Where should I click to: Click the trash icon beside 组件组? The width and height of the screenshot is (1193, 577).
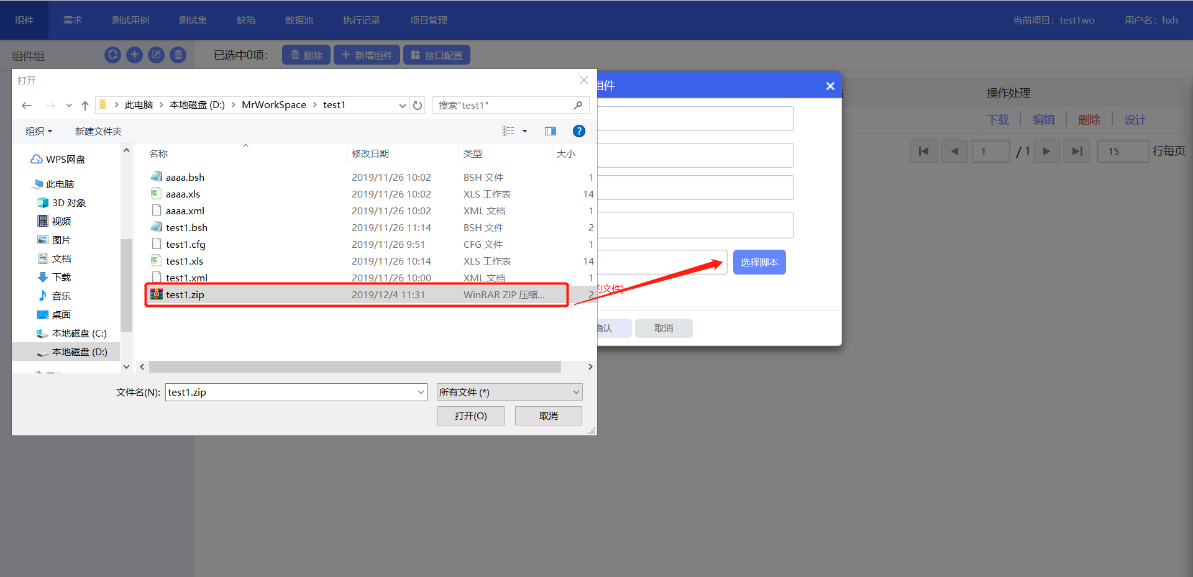pyautogui.click(x=178, y=55)
